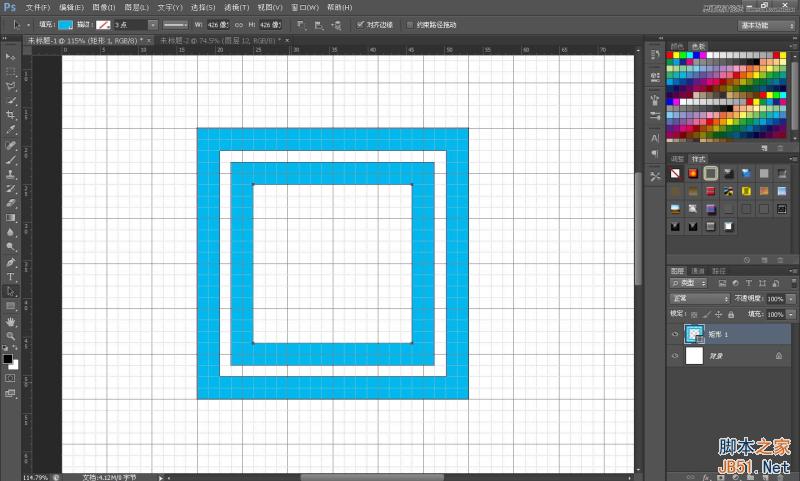Viewport: 800px width, 481px height.
Task: Select the Gradient tool
Action: coord(10,218)
